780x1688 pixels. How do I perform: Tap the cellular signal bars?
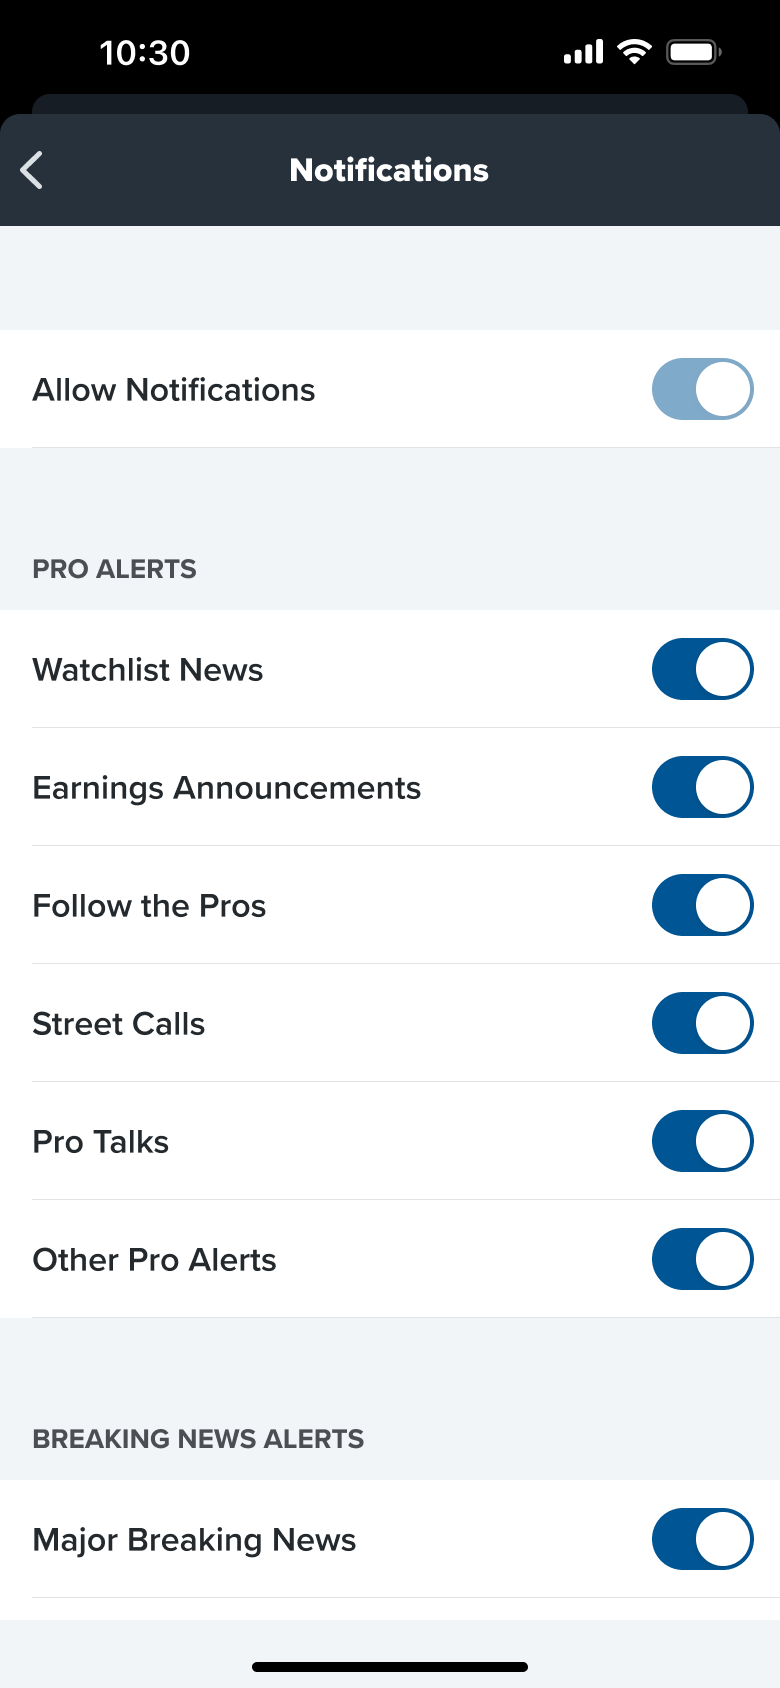(583, 52)
